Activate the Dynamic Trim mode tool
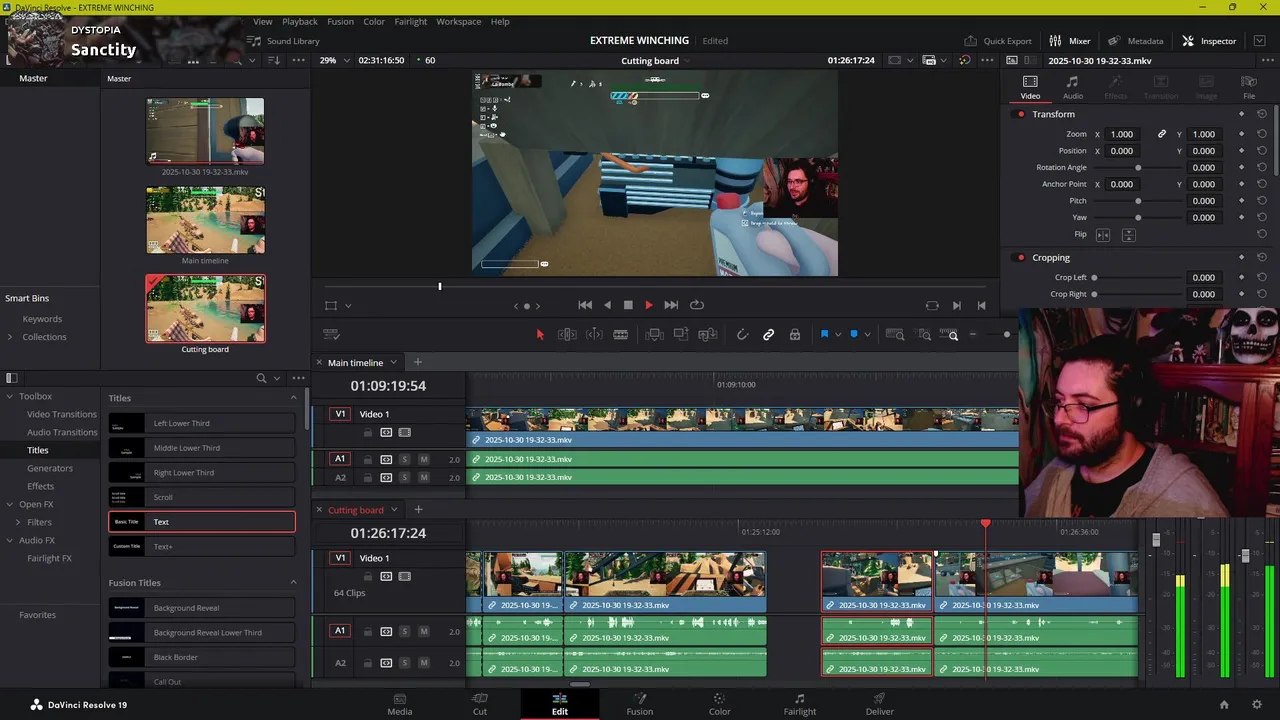 tap(594, 335)
